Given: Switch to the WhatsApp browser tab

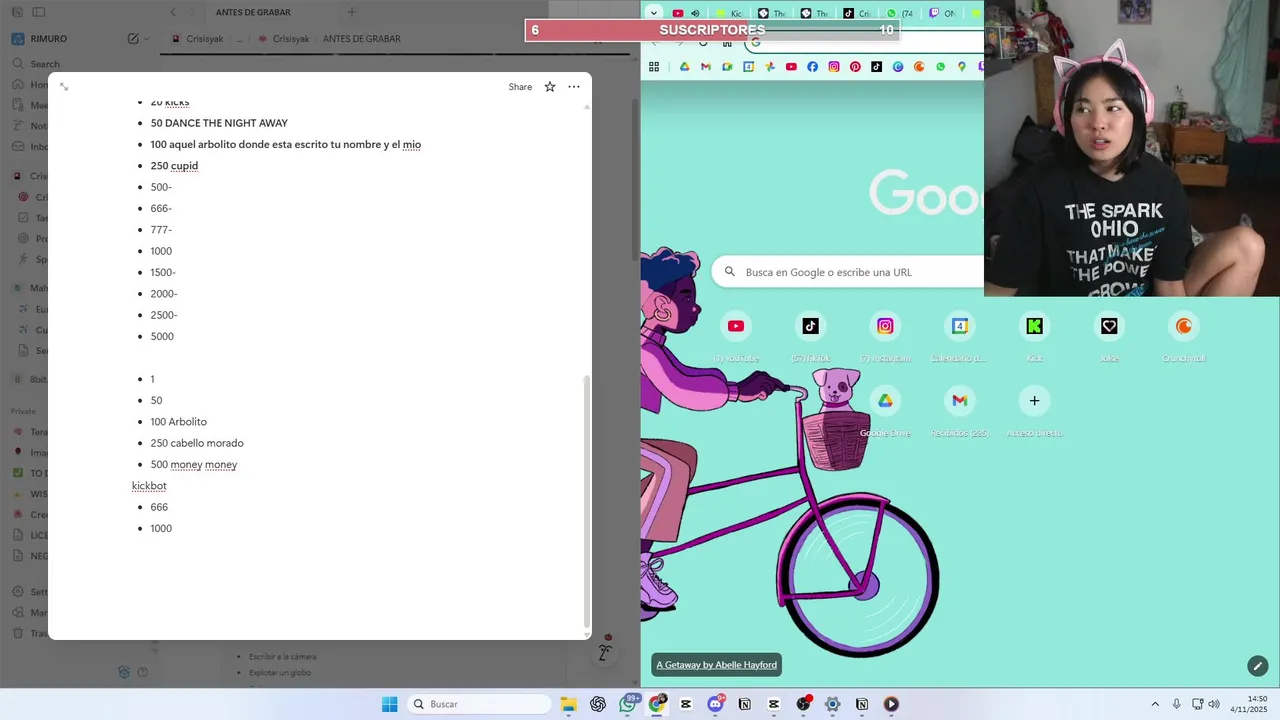Looking at the screenshot, I should click(x=900, y=13).
